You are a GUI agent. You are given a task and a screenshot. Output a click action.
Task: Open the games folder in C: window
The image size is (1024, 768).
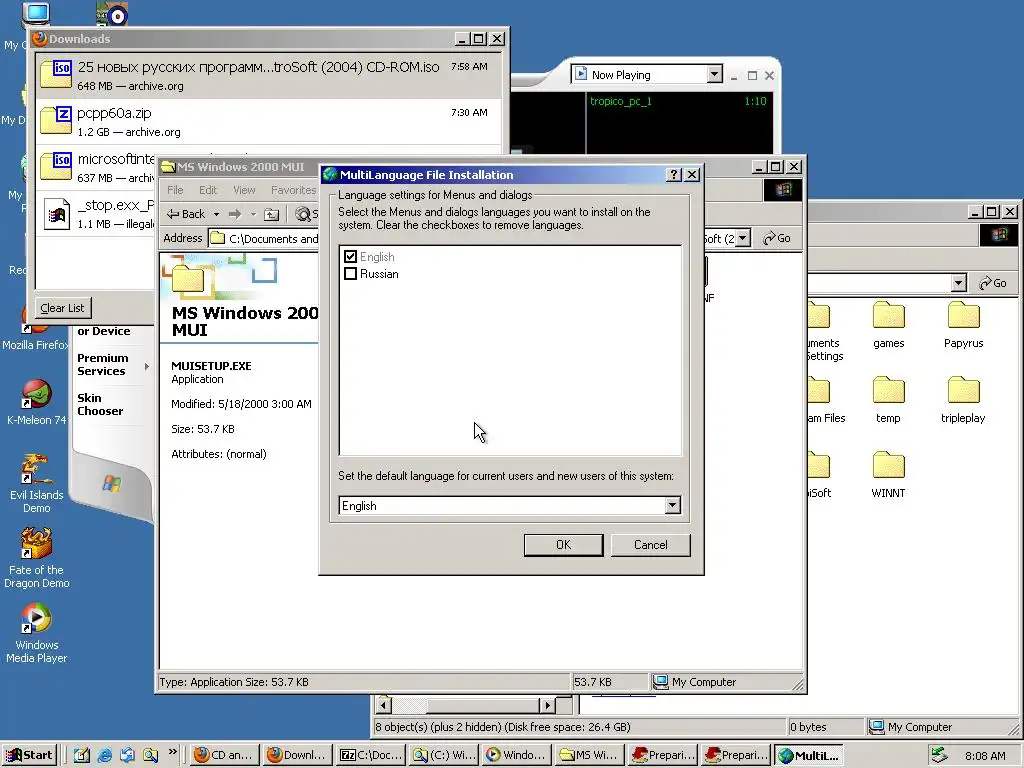pos(888,325)
